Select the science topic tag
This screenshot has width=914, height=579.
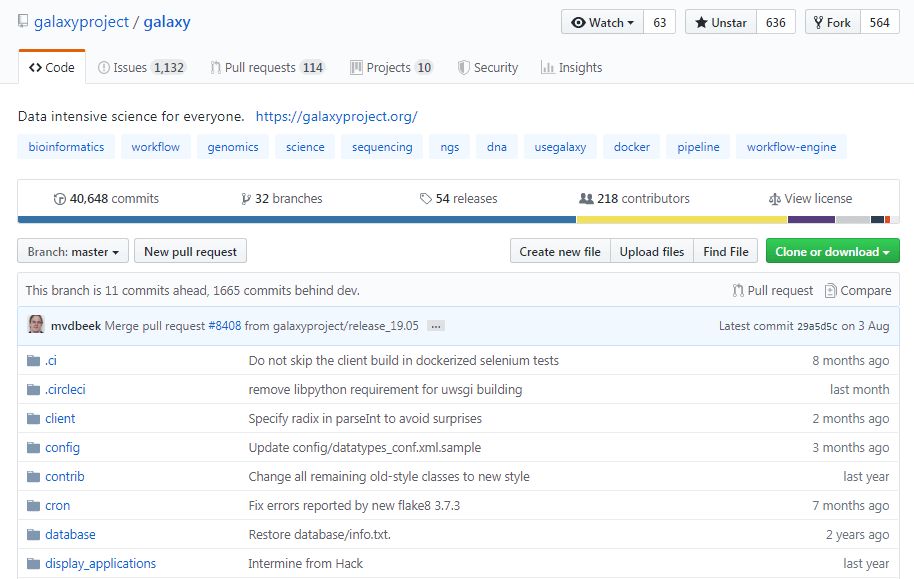305,147
